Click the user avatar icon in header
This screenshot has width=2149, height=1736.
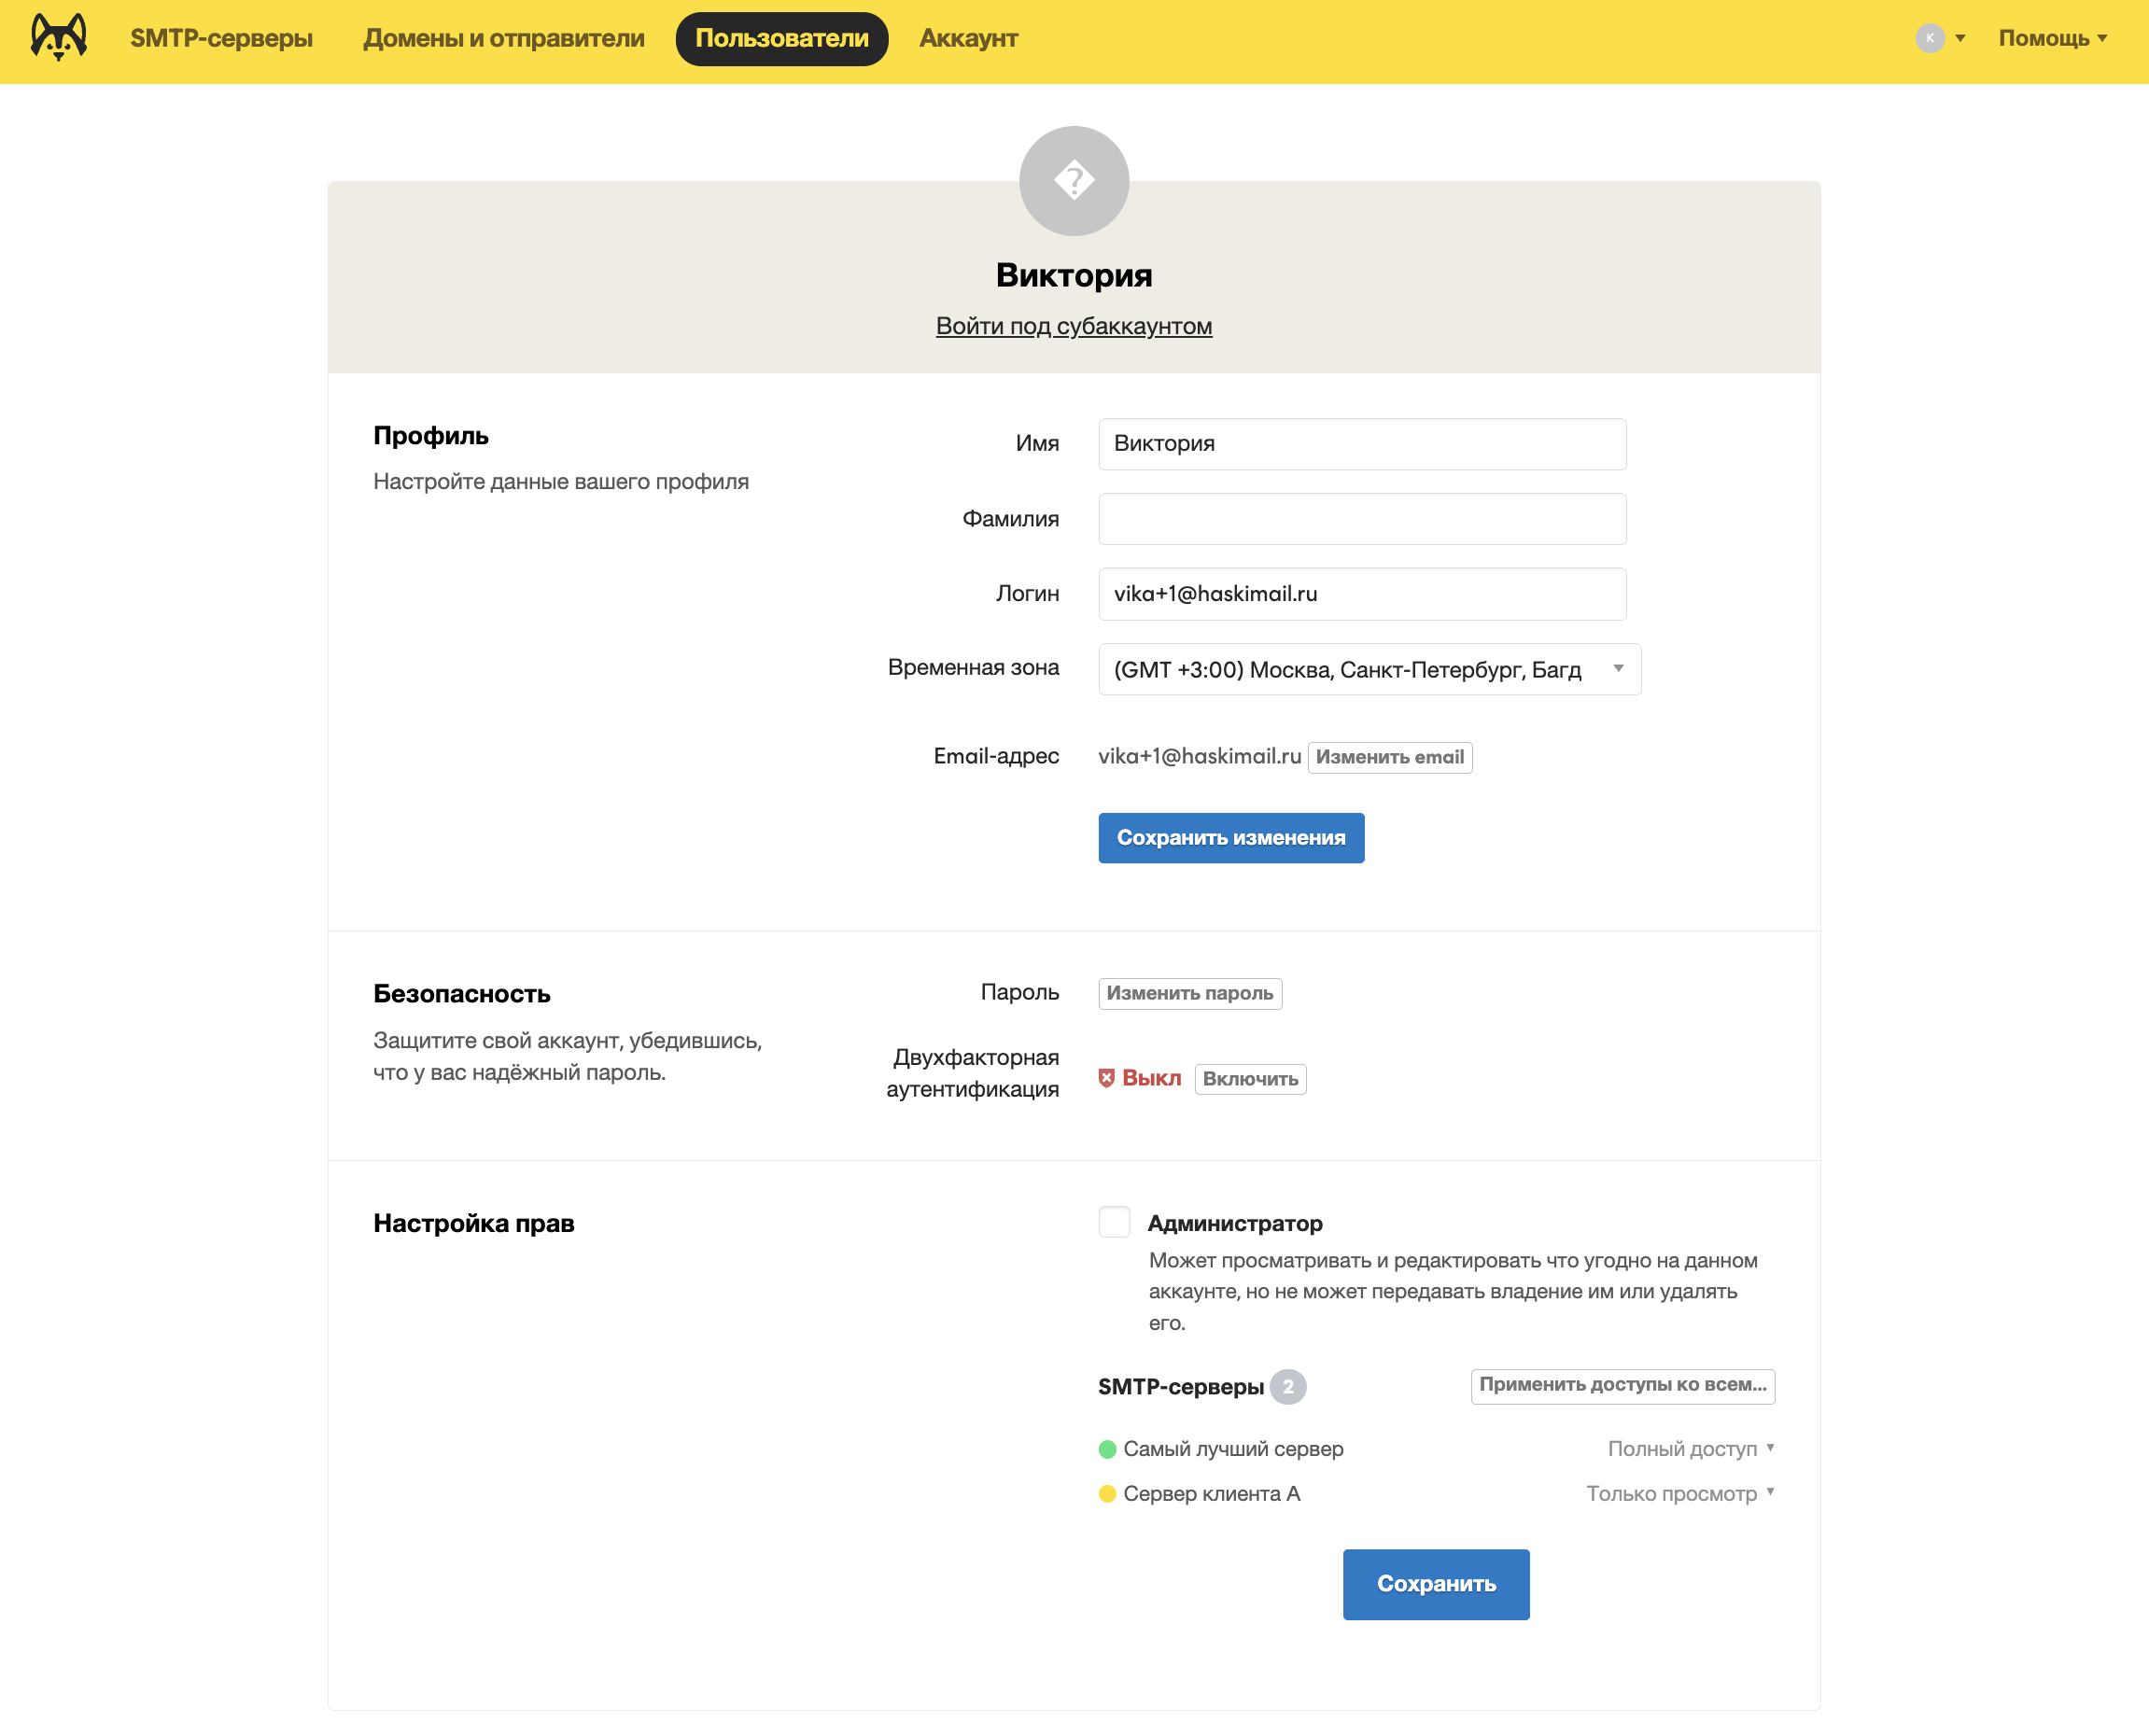tap(1929, 38)
